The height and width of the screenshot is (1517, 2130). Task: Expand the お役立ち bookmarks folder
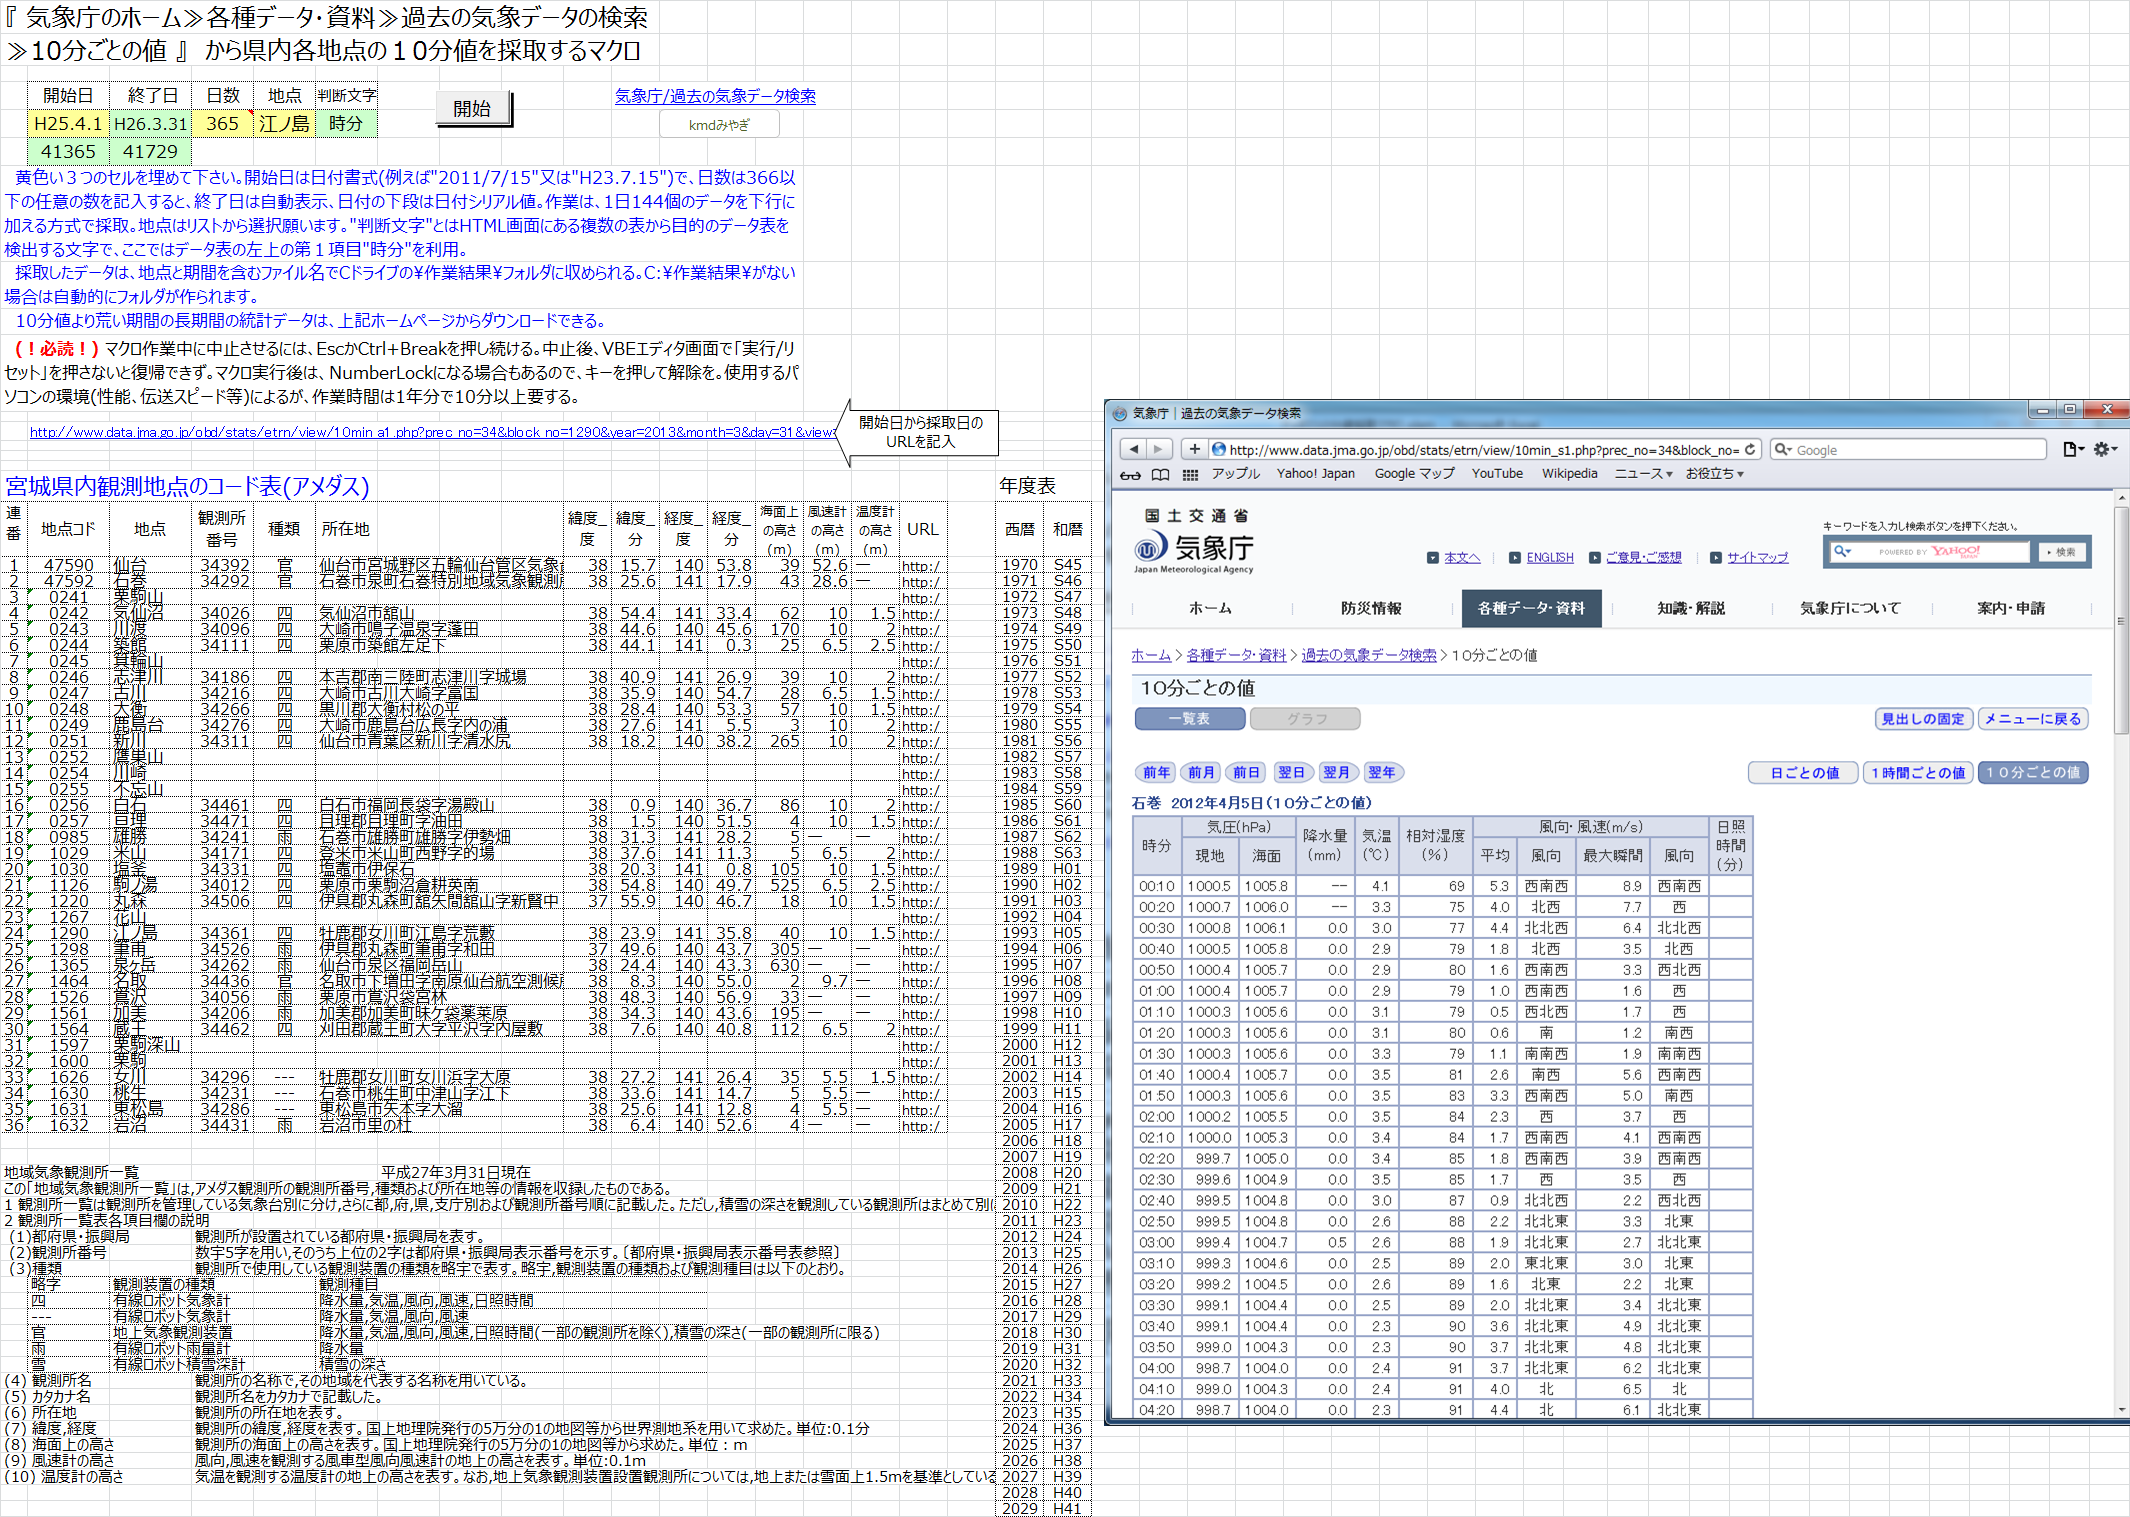tap(1714, 474)
